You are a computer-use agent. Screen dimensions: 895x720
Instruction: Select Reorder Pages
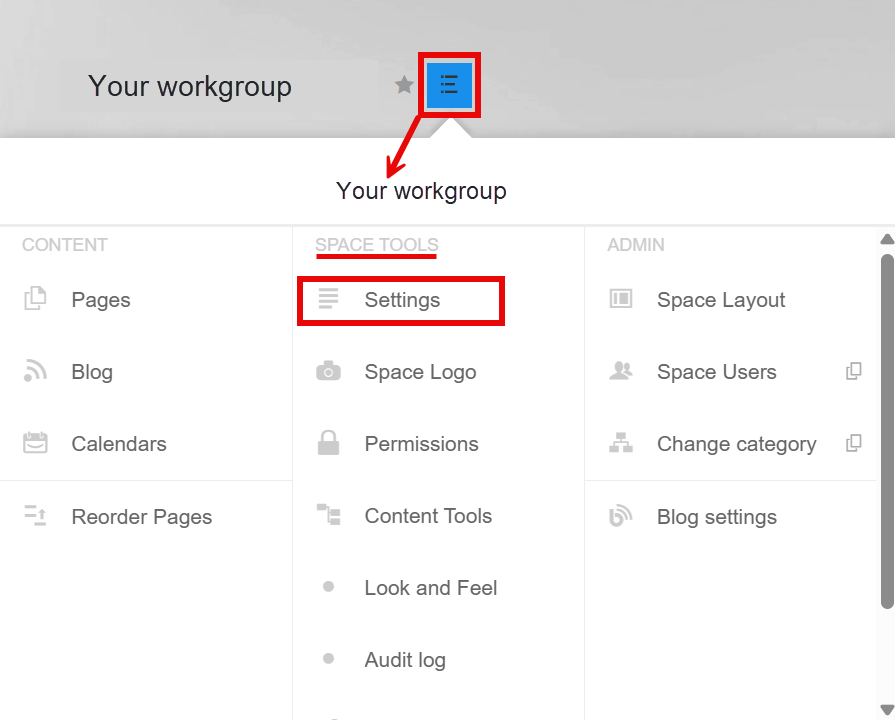point(142,517)
